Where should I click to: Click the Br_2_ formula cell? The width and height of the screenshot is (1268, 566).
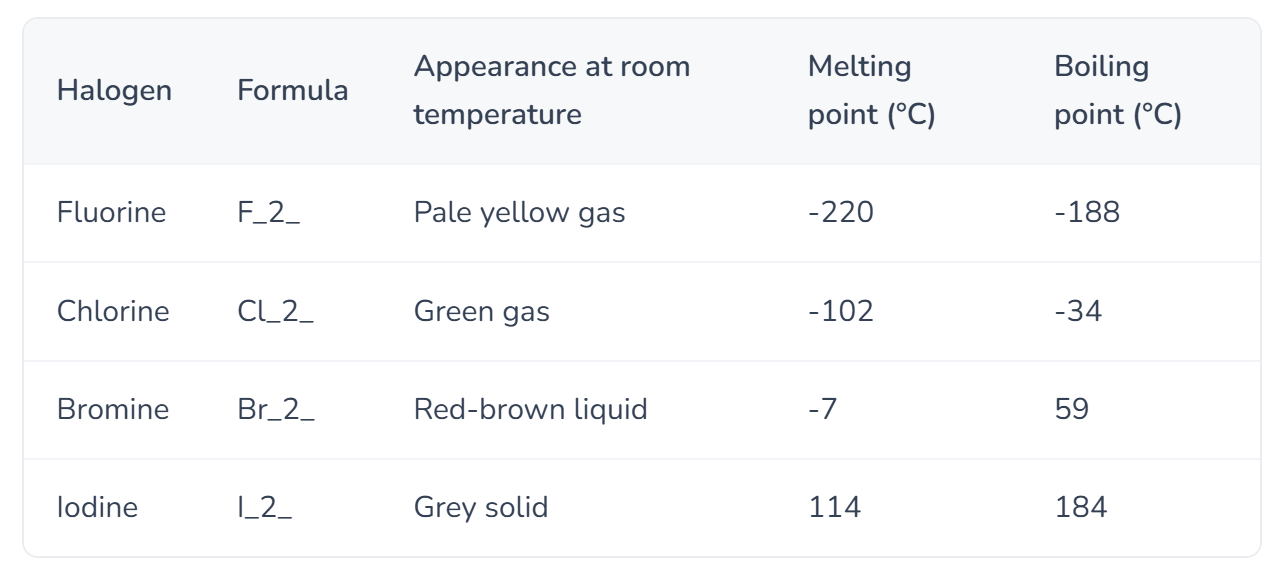point(275,409)
